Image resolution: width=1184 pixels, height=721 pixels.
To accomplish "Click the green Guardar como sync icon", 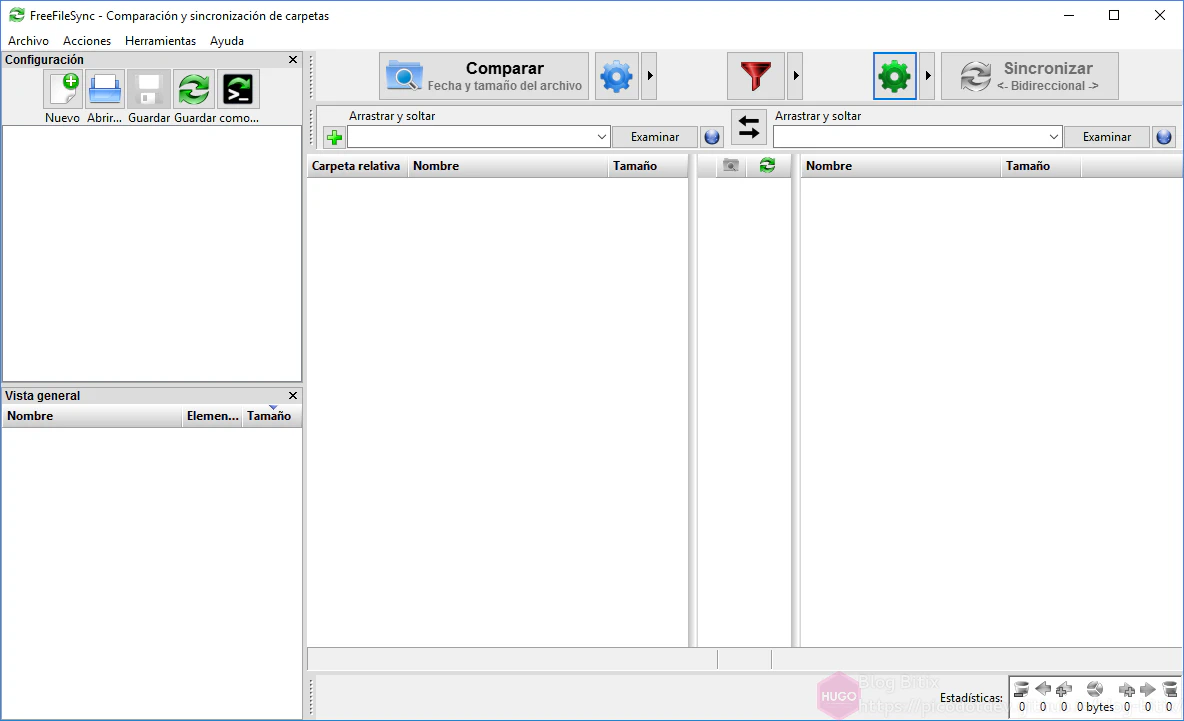I will click(194, 90).
